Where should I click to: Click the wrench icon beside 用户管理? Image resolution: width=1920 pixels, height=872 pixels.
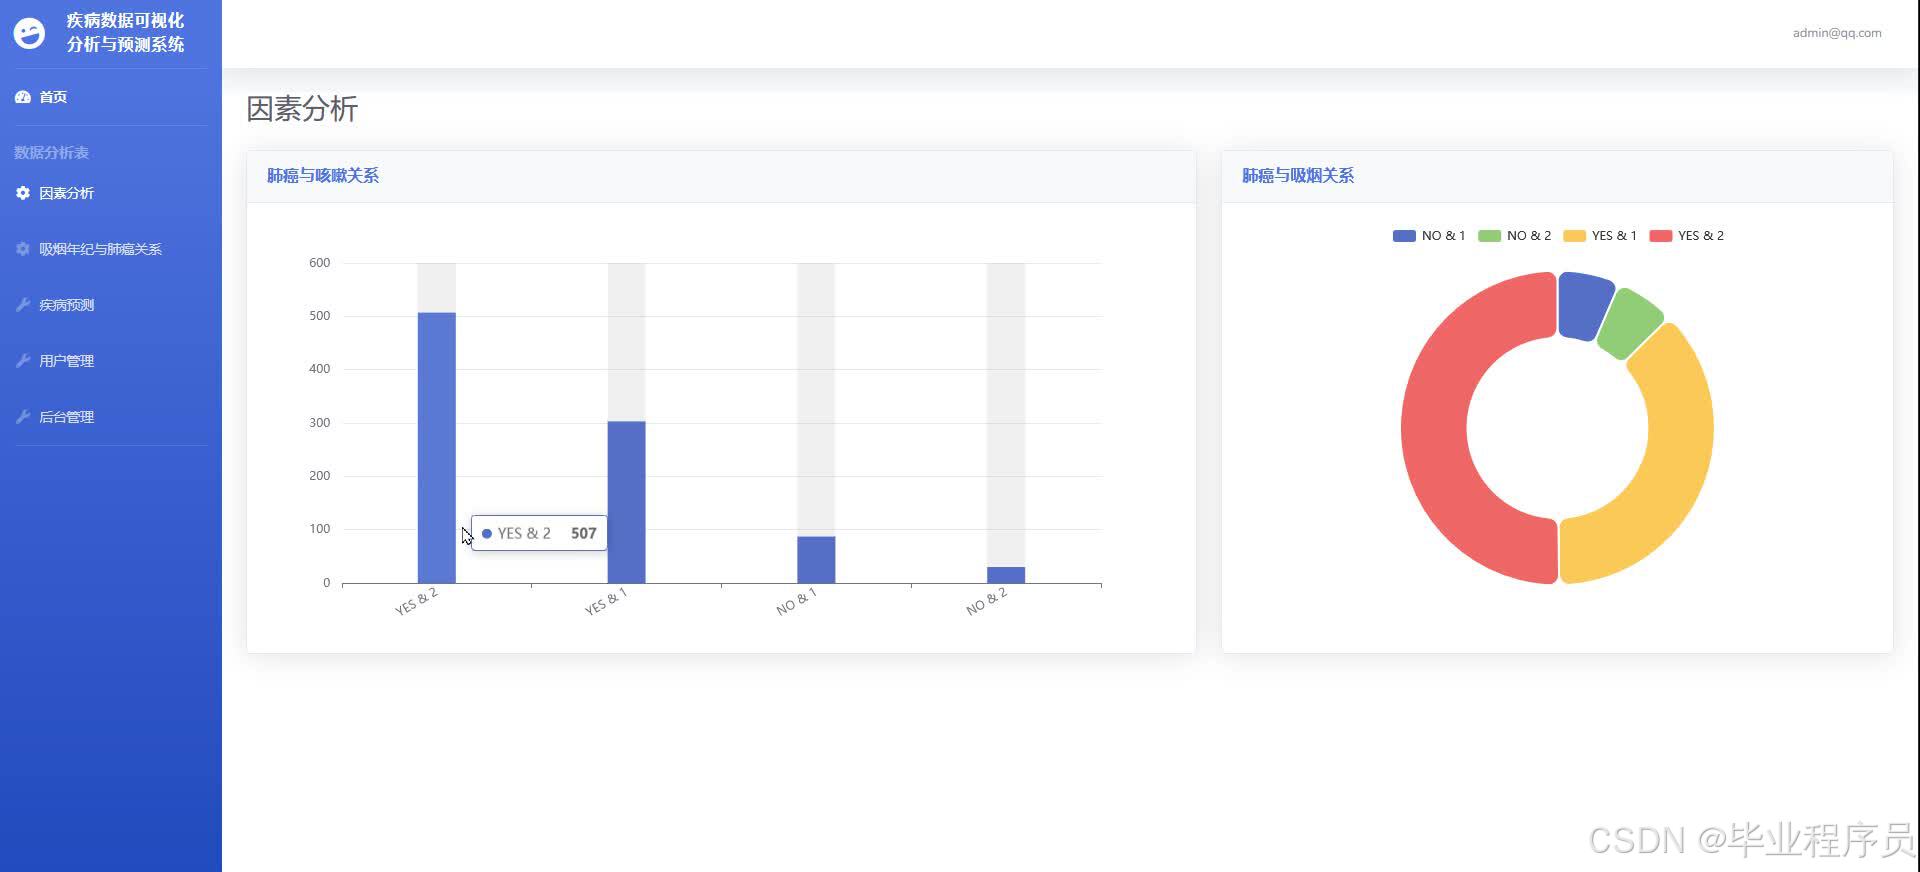click(23, 361)
